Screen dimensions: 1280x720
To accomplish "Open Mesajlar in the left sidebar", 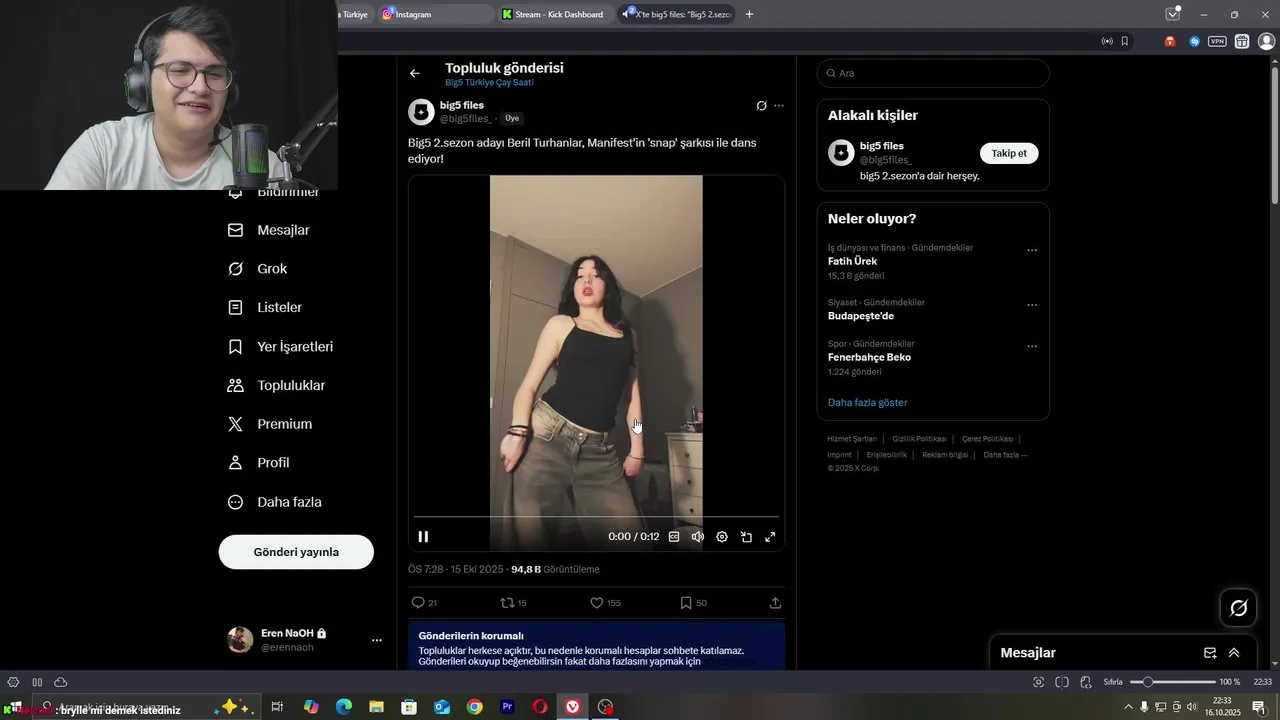I will tap(270, 230).
